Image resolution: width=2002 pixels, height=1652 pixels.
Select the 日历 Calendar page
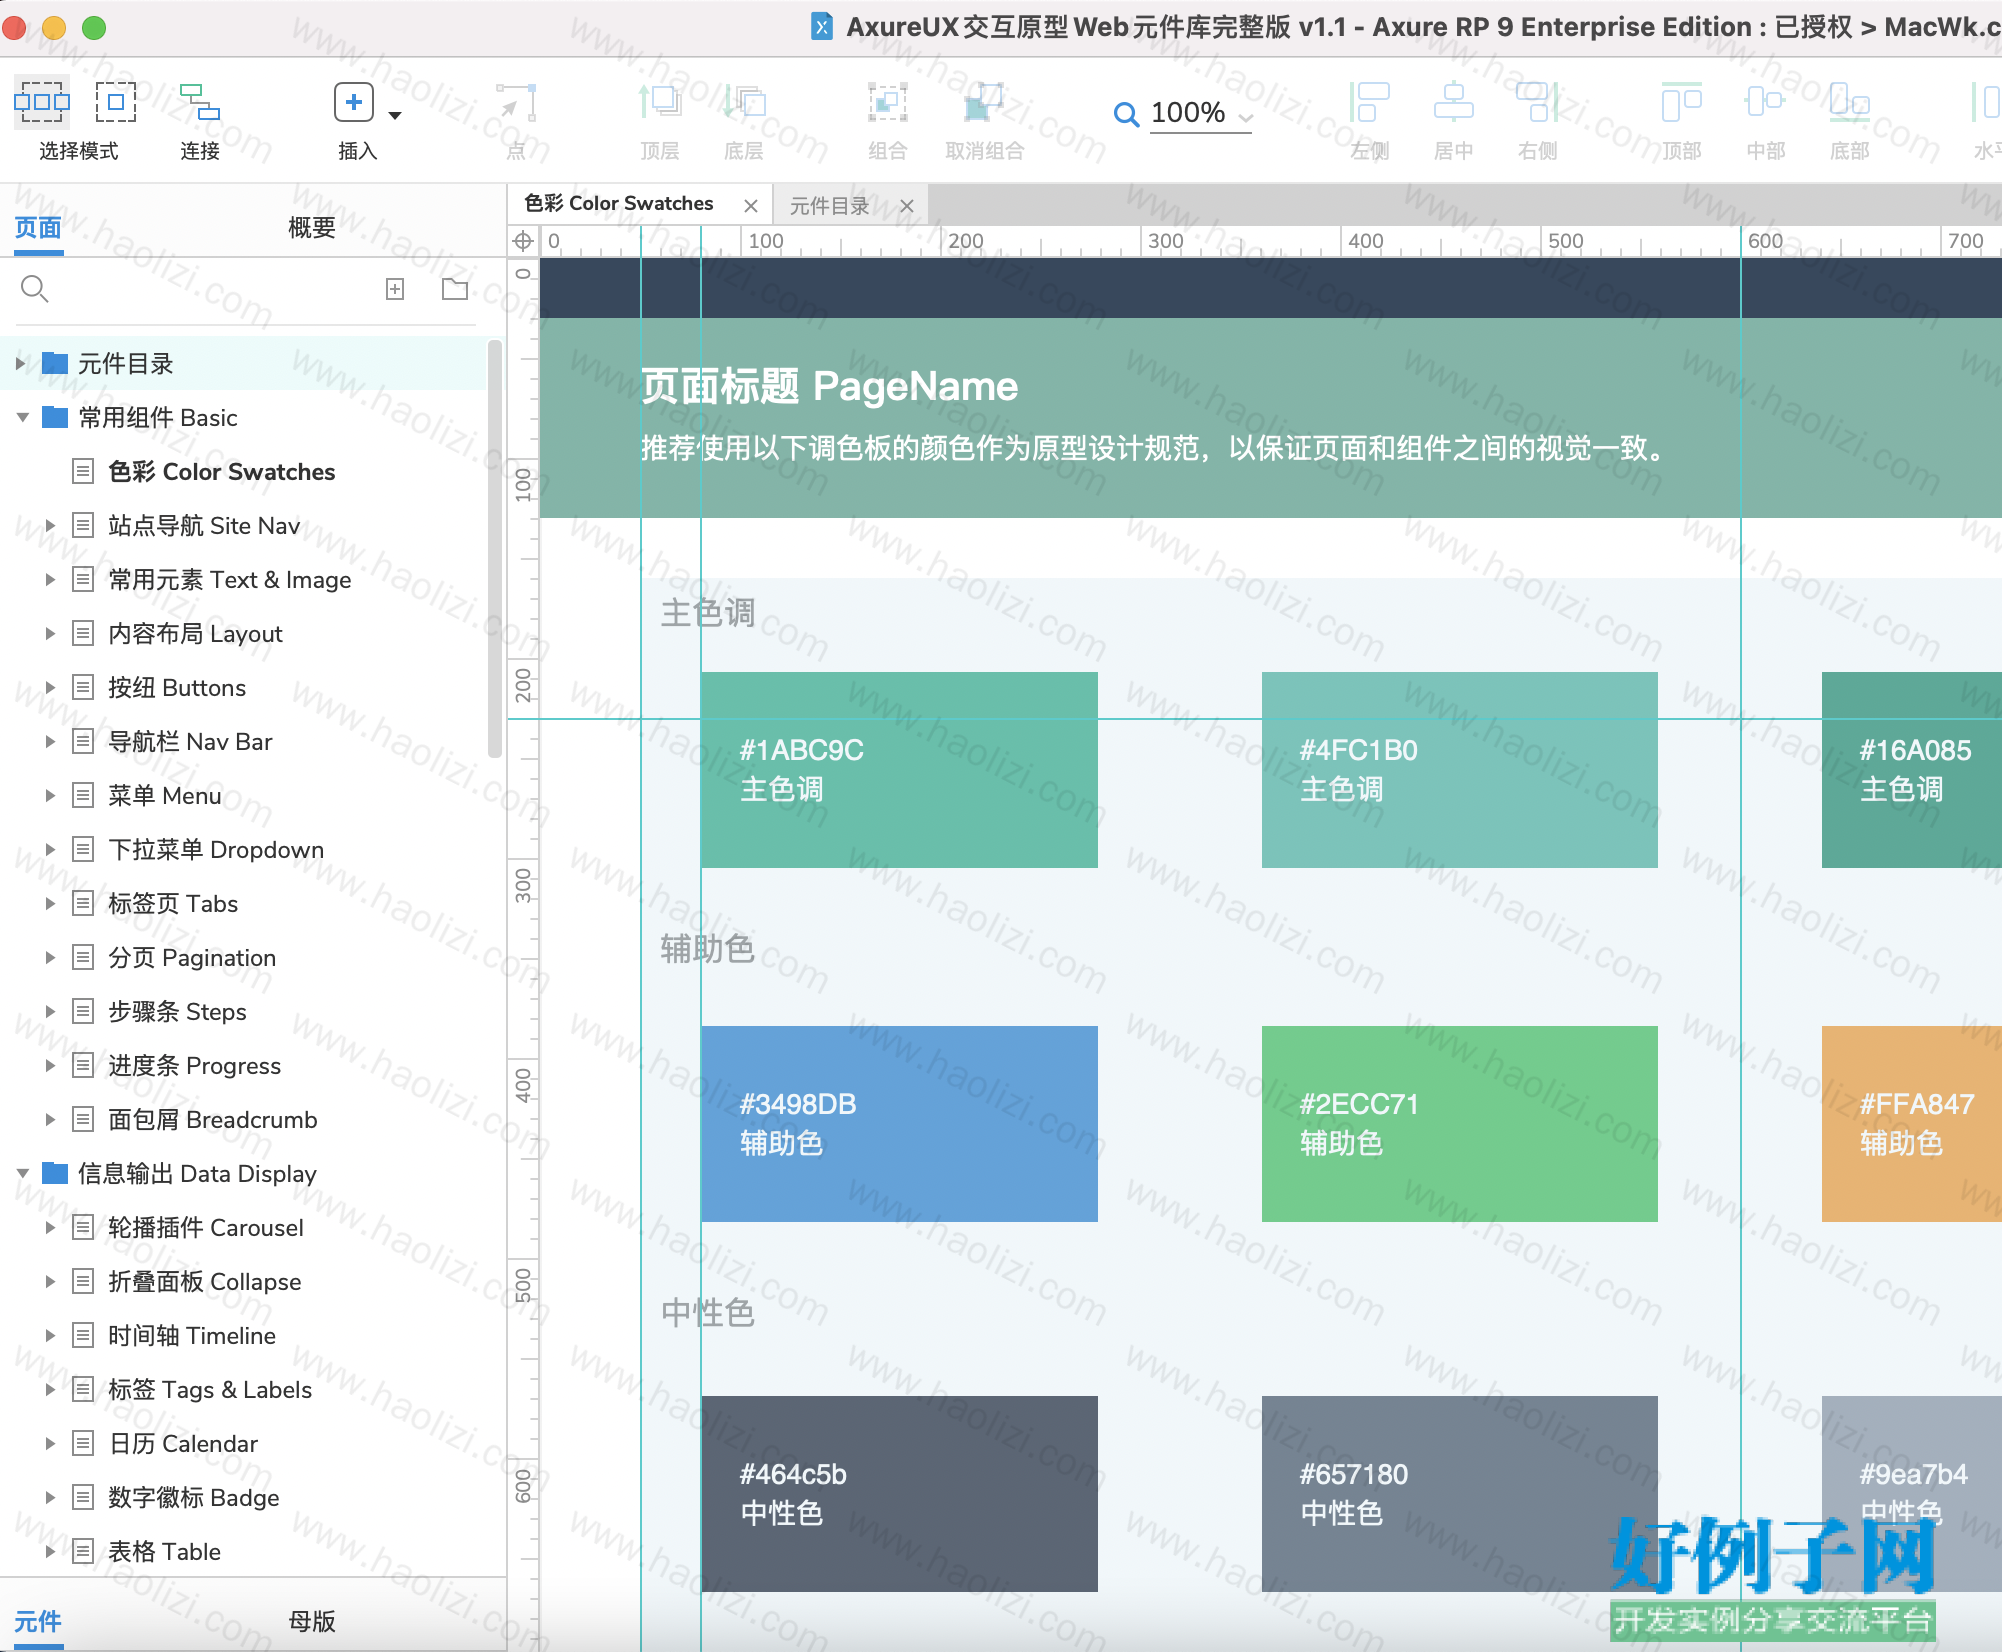183,1444
